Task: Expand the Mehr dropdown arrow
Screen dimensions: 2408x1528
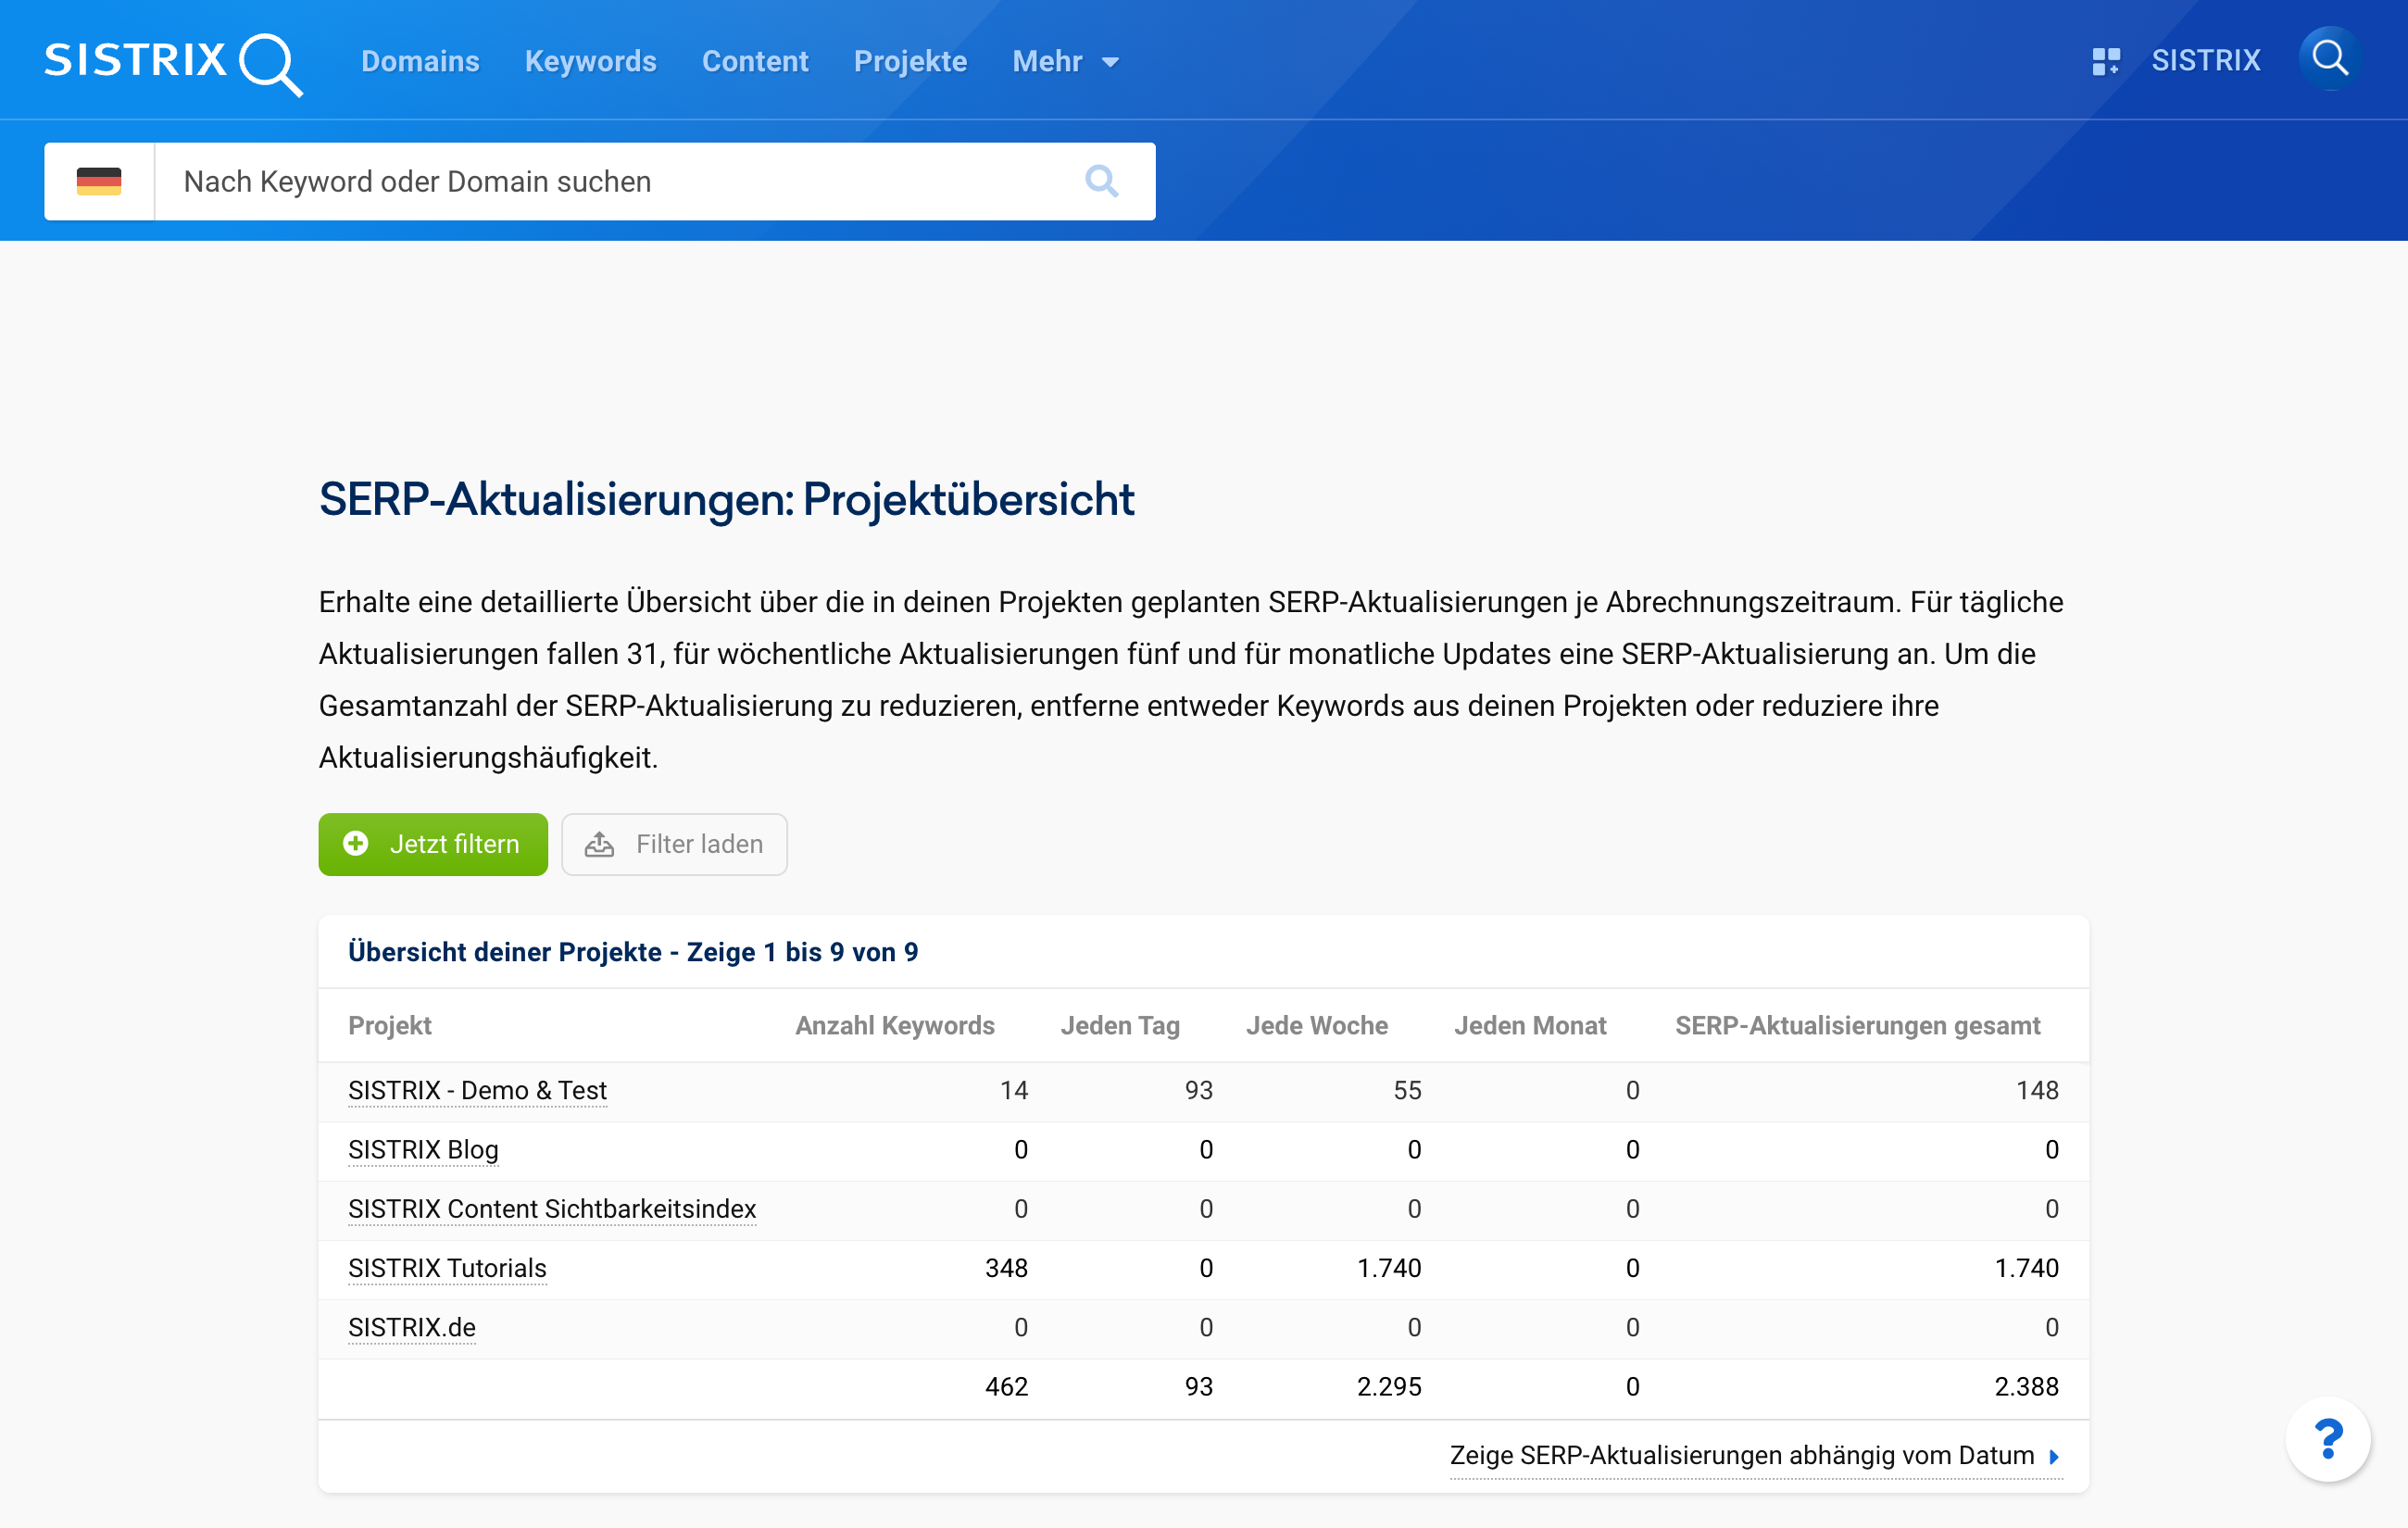Action: click(1110, 62)
